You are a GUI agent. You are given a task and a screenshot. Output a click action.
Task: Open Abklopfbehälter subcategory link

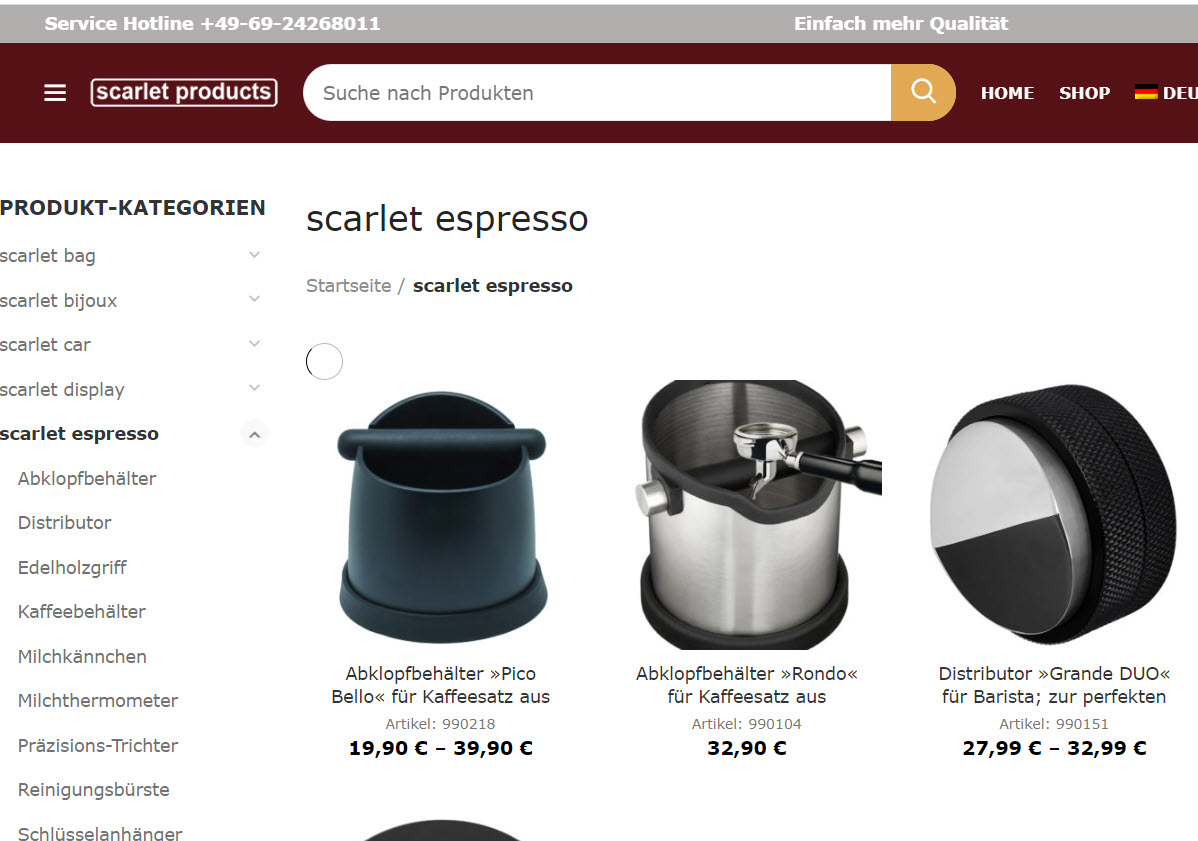click(87, 479)
